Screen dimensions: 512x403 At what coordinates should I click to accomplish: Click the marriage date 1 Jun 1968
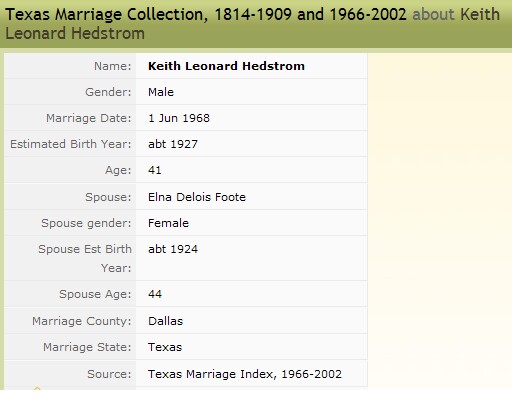point(179,118)
